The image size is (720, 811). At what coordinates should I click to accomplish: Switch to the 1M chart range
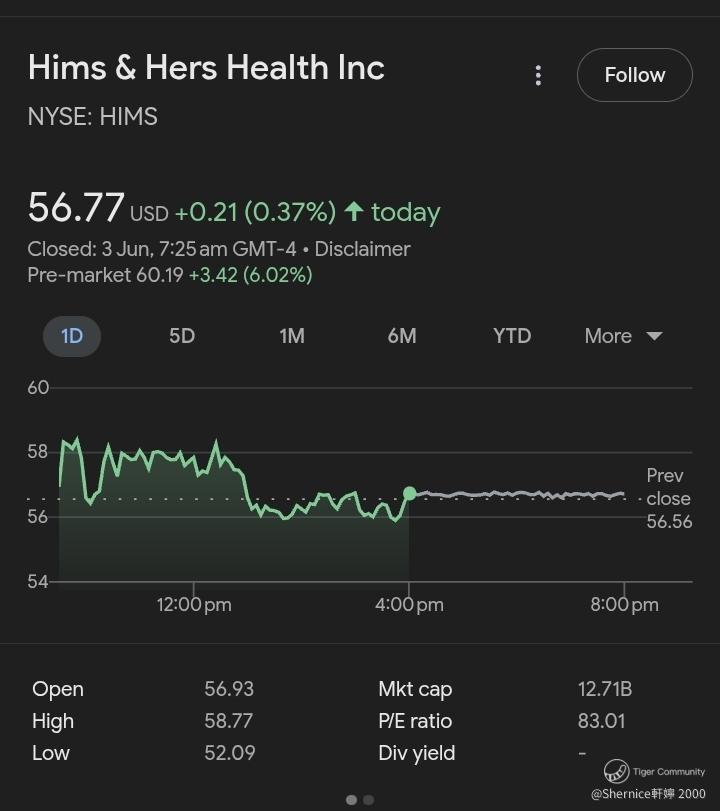[x=292, y=336]
